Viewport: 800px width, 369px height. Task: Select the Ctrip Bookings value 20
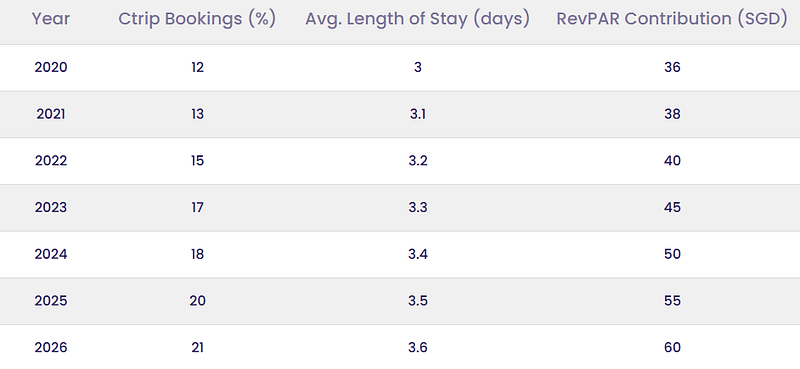tap(197, 301)
